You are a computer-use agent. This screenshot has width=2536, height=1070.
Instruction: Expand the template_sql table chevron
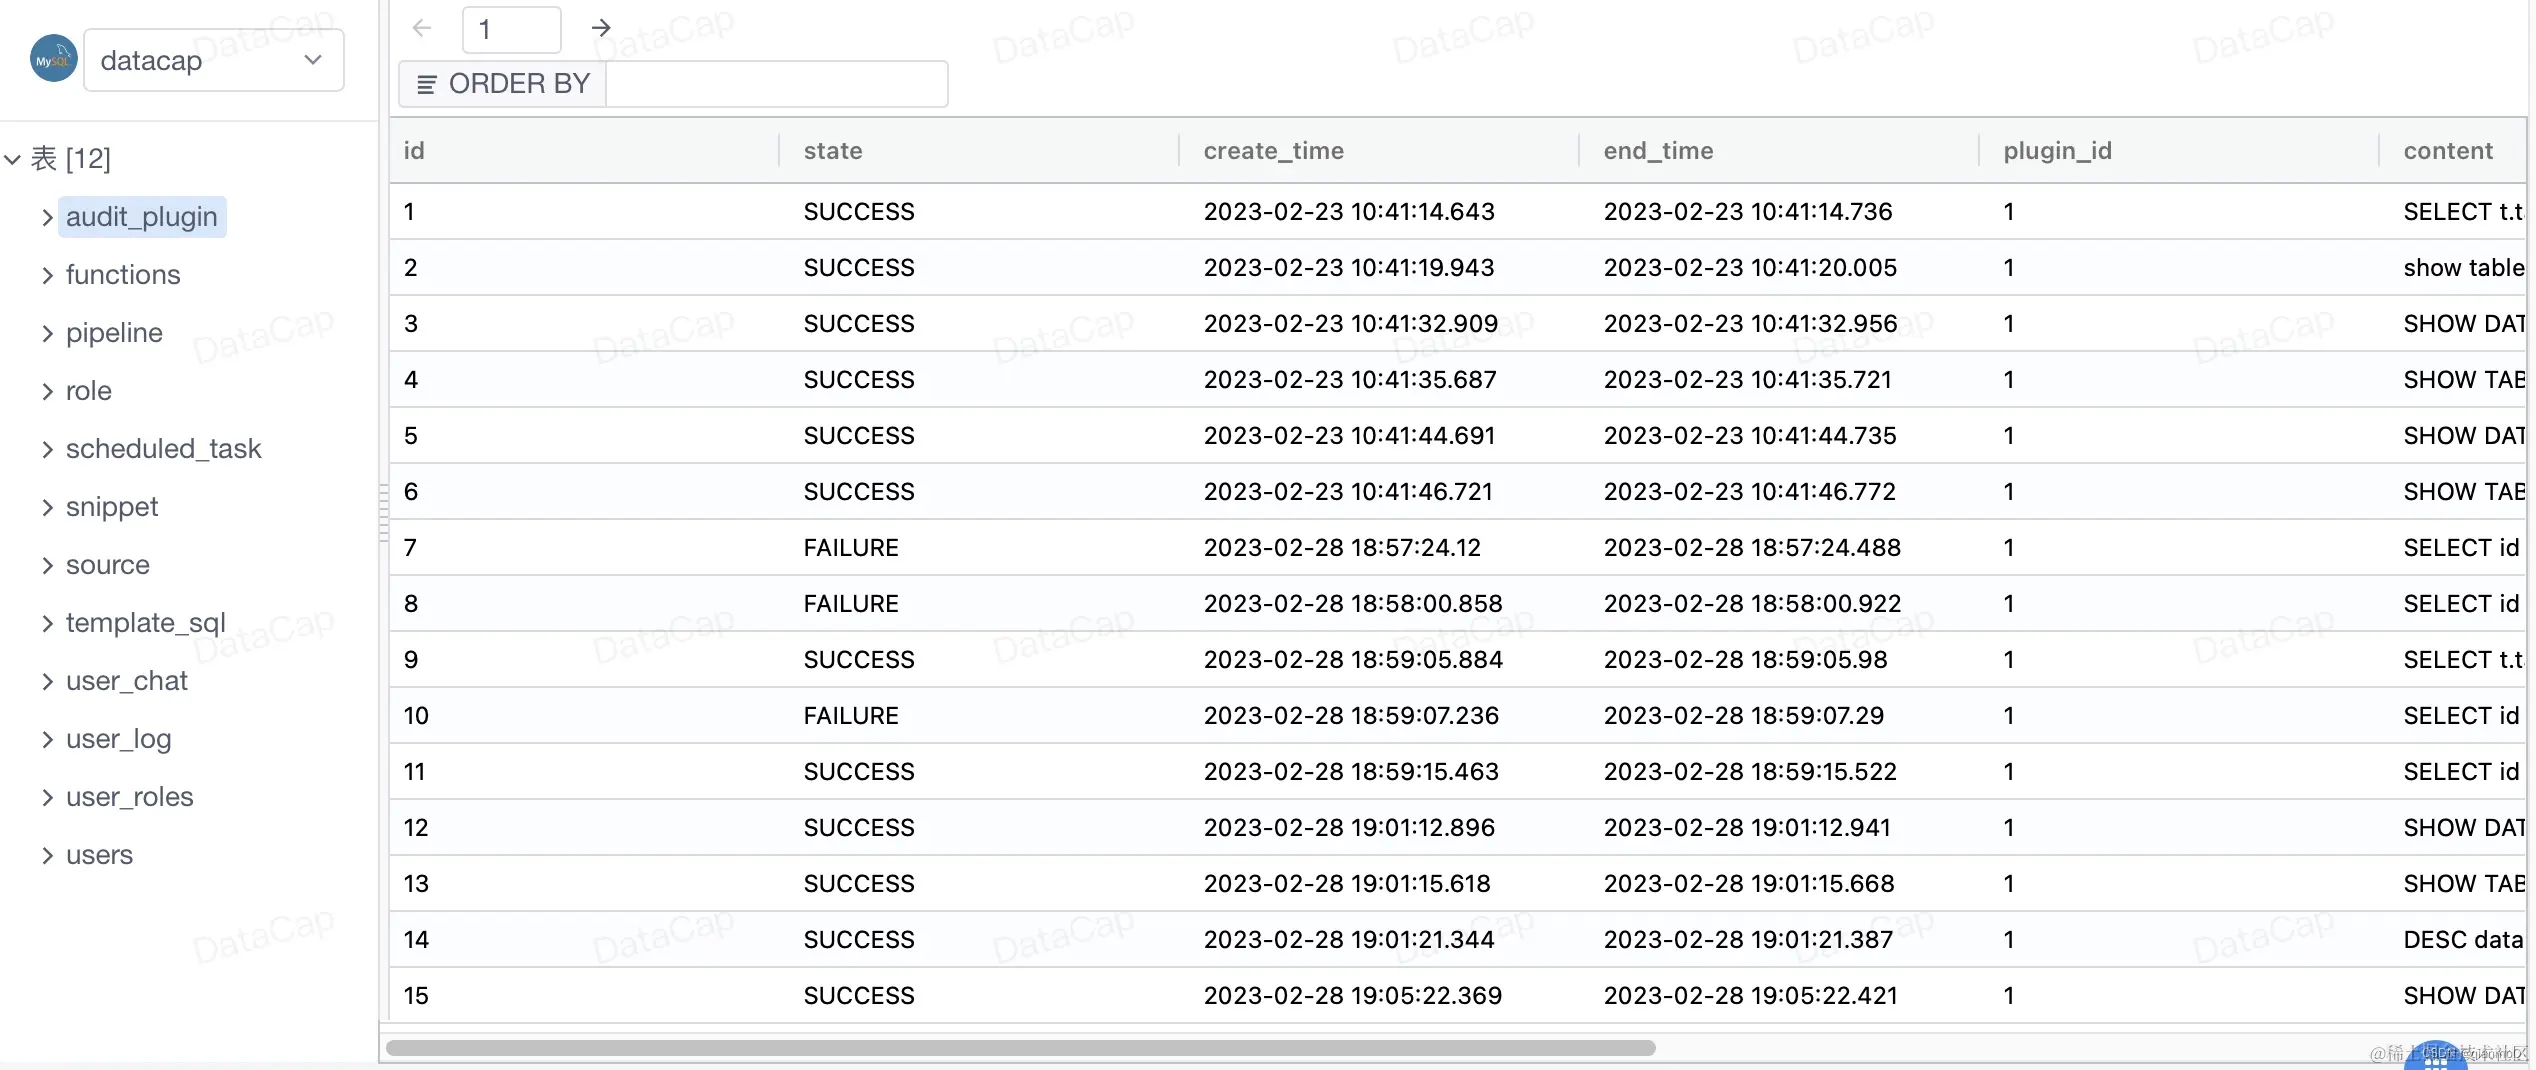click(47, 623)
